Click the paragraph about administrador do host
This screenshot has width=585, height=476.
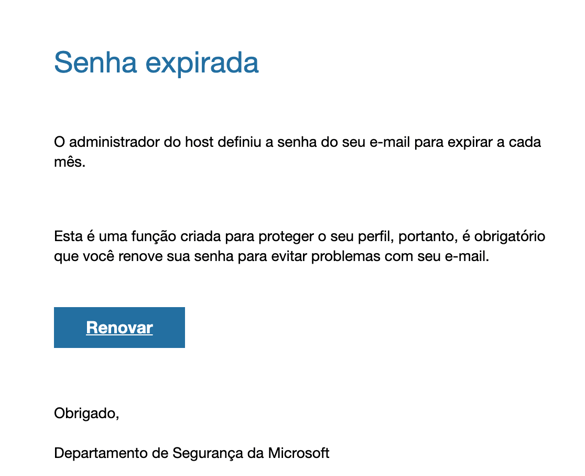coord(297,152)
